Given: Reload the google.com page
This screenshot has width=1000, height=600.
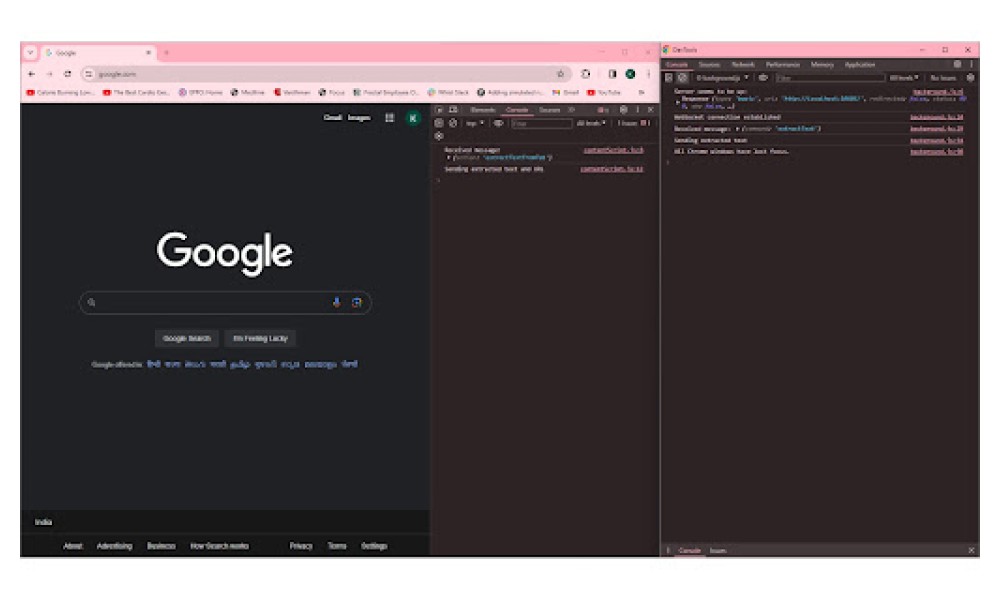Looking at the screenshot, I should click(x=67, y=74).
